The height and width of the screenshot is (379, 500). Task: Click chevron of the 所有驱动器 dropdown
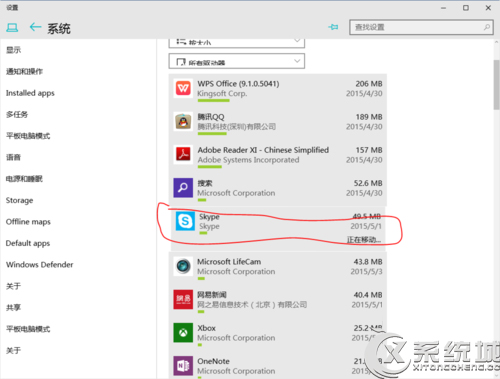tap(297, 61)
